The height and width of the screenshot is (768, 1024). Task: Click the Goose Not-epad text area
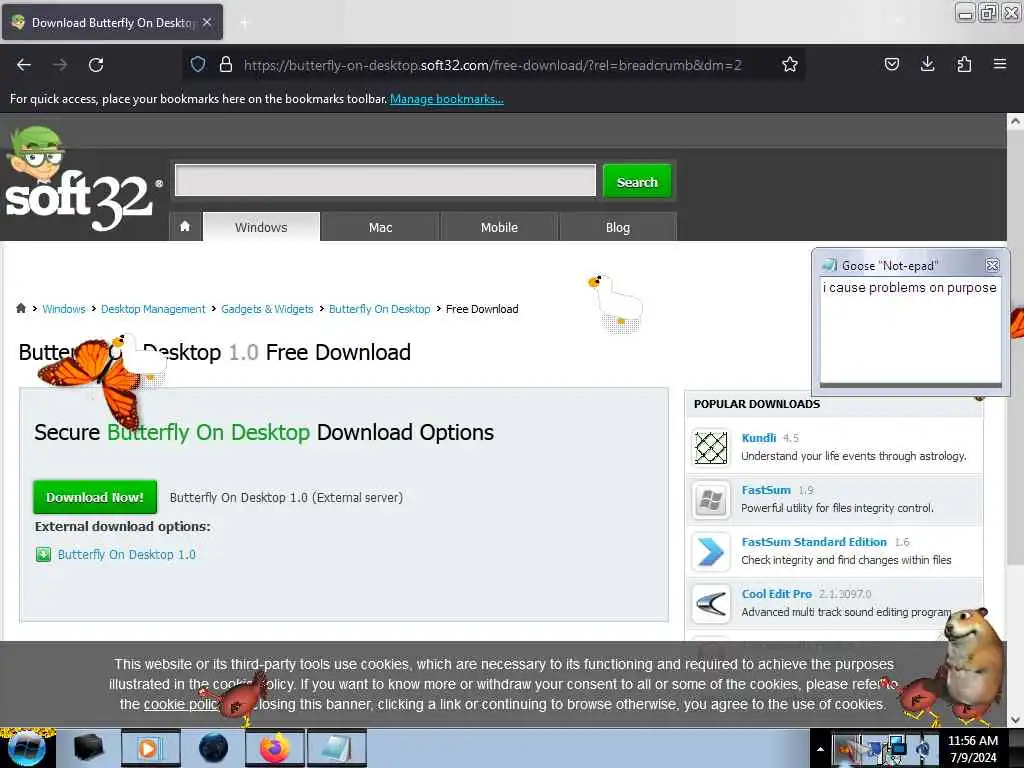pos(910,330)
